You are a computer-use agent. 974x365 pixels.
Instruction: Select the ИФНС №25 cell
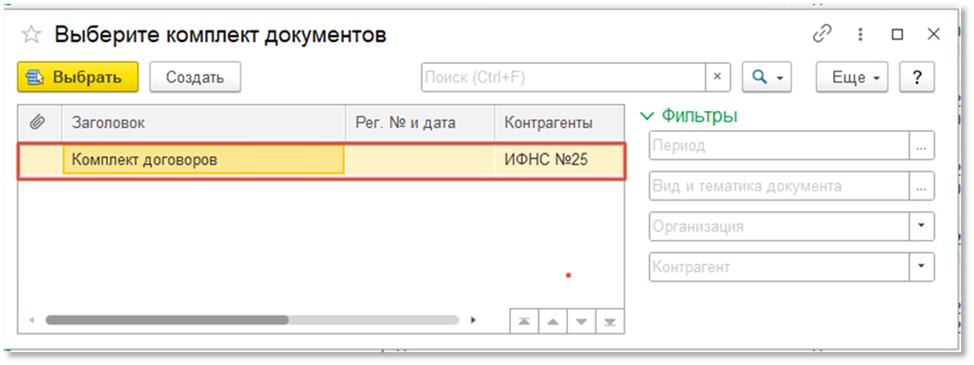[x=559, y=160]
